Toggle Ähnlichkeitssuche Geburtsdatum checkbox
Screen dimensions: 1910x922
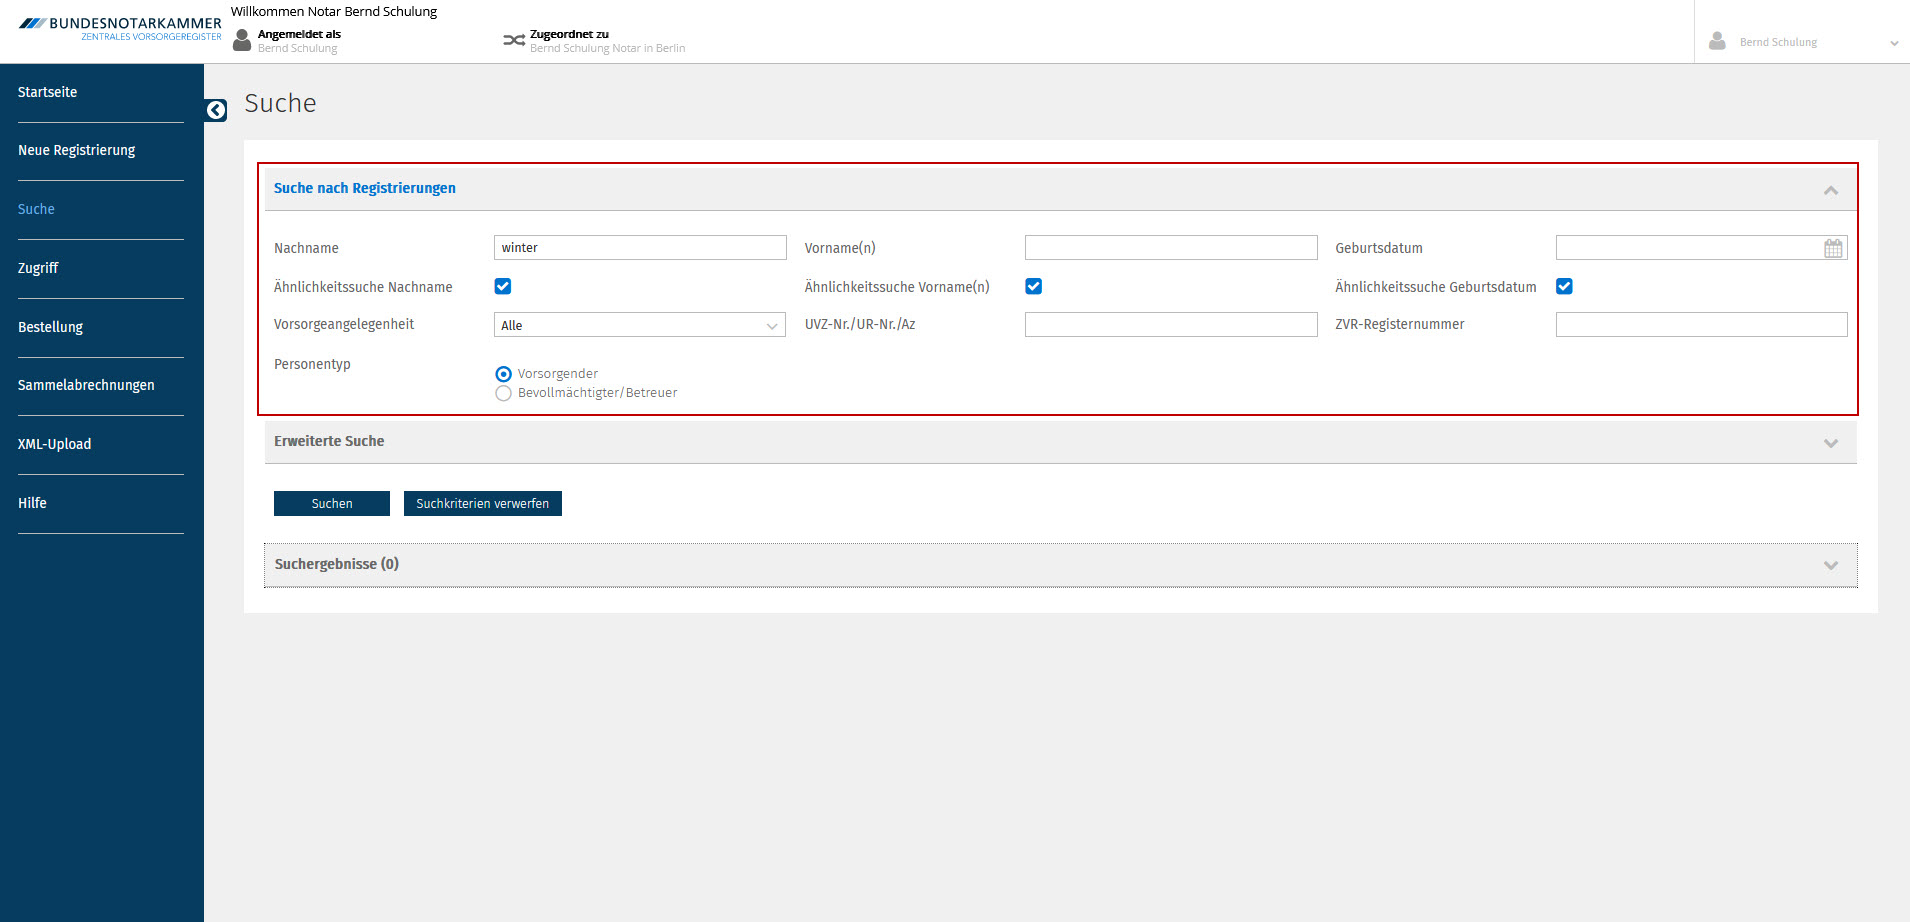[x=1565, y=286]
